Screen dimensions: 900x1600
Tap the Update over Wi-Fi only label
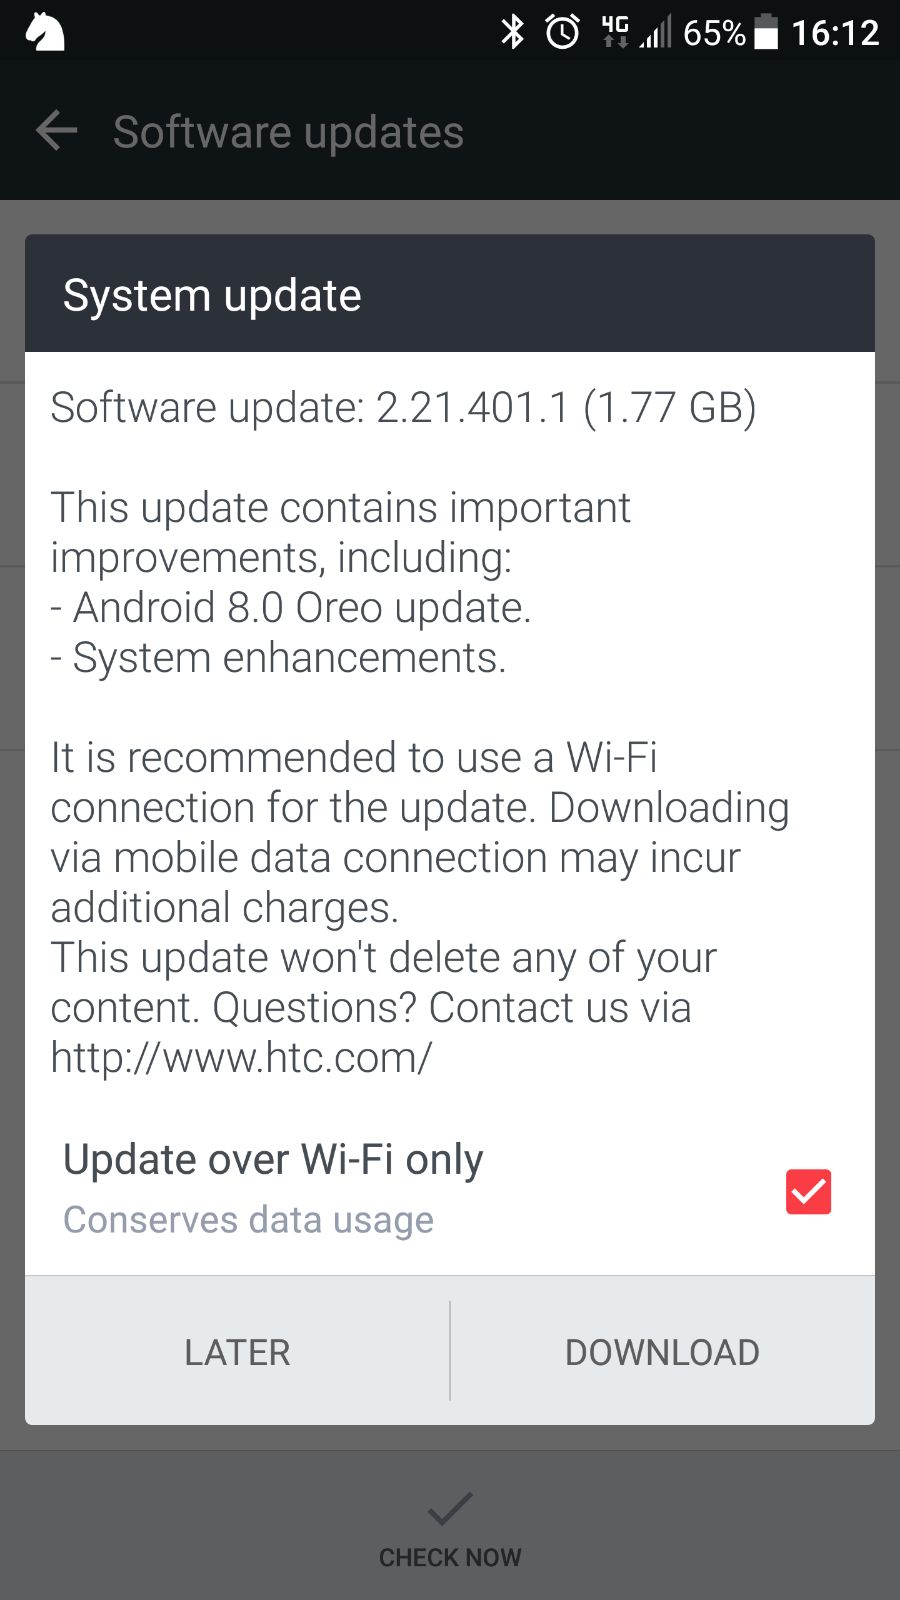[x=273, y=1160]
